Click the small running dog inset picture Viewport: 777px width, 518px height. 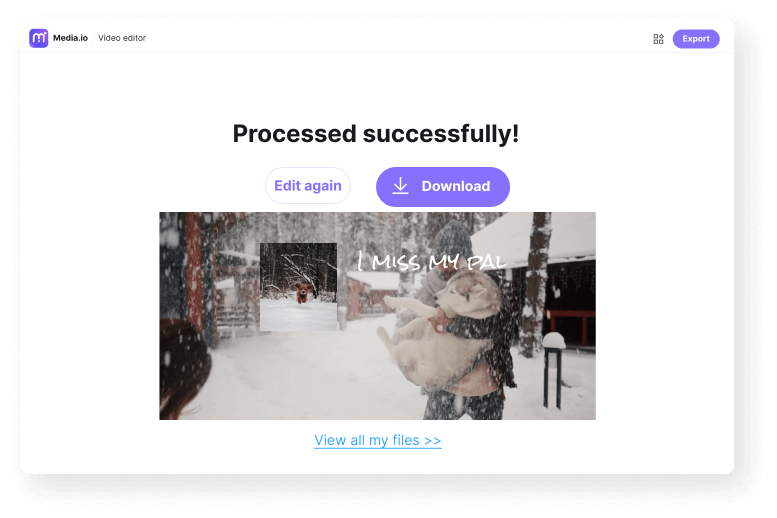pos(298,287)
